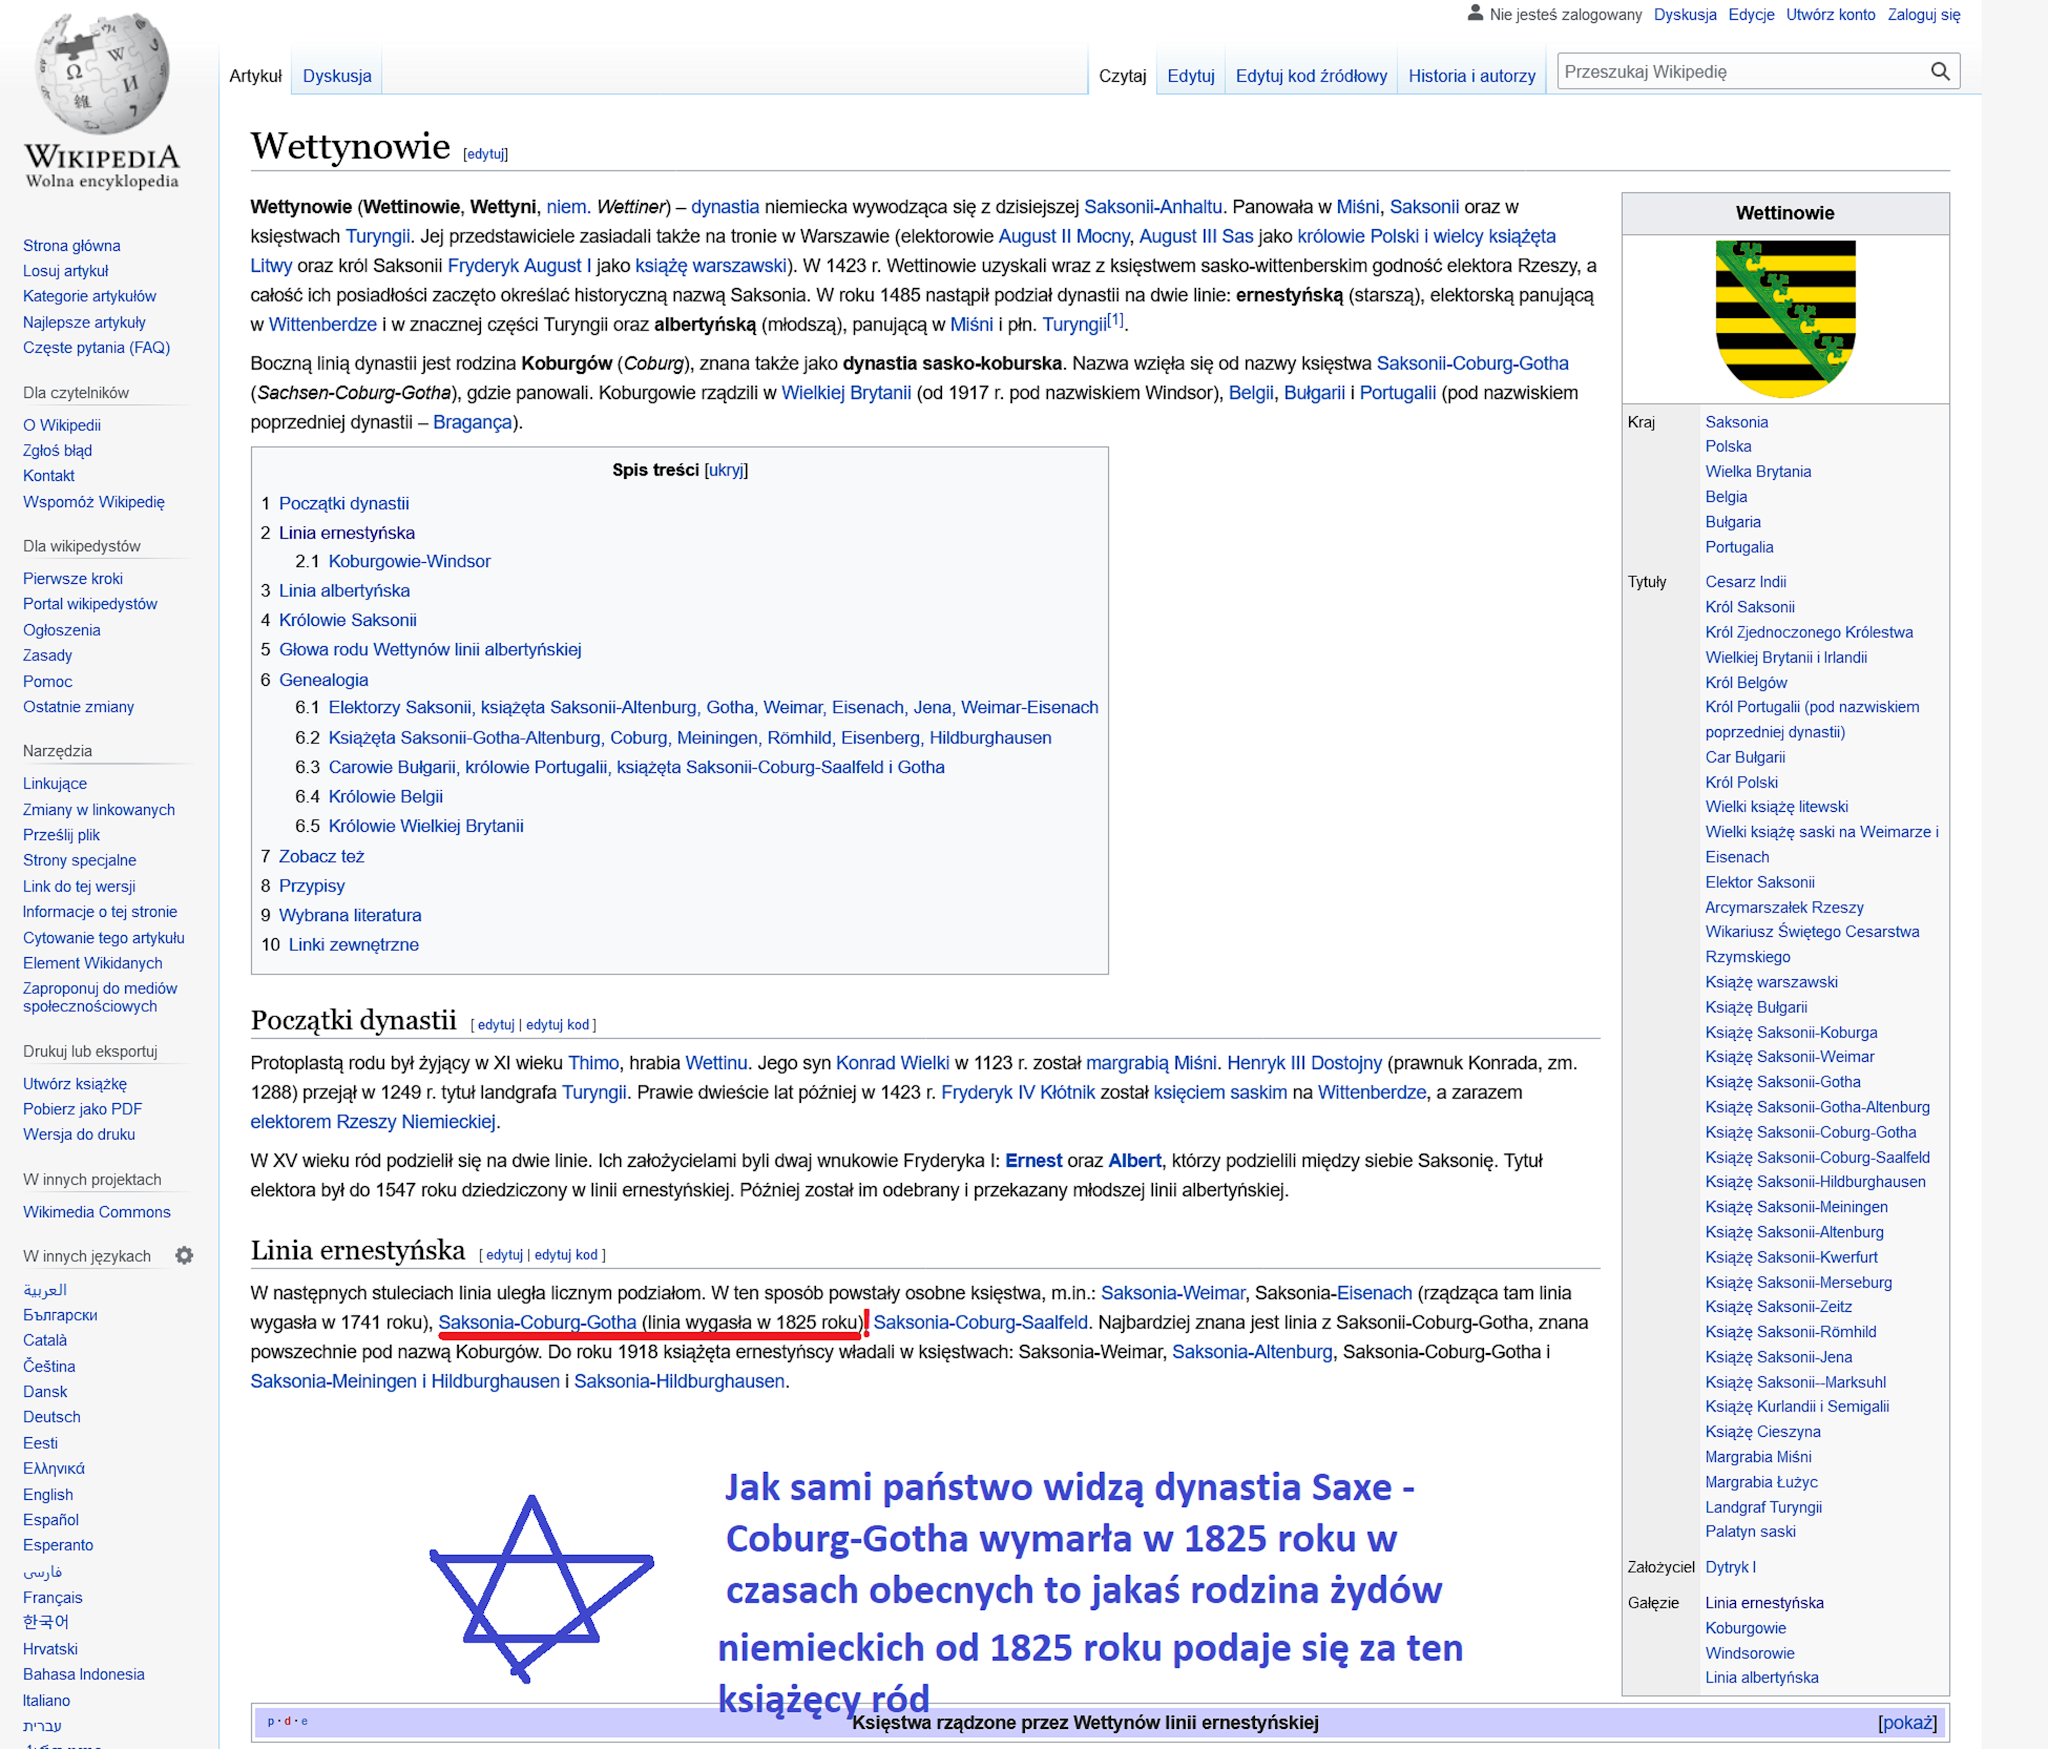
Task: Open Konrad Wielki link
Action: (x=893, y=1063)
